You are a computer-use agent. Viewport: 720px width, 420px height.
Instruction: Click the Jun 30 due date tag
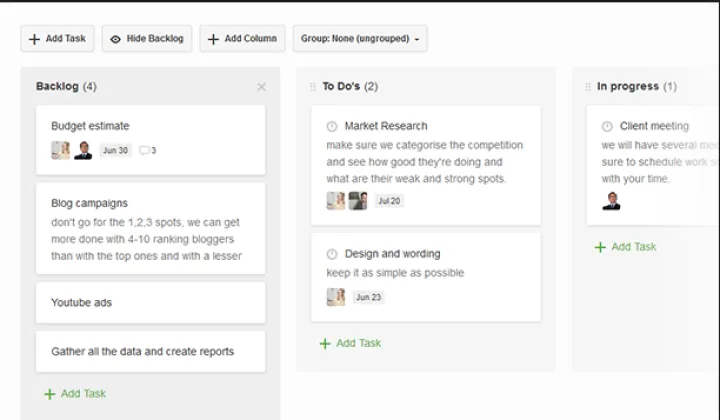[x=116, y=151]
